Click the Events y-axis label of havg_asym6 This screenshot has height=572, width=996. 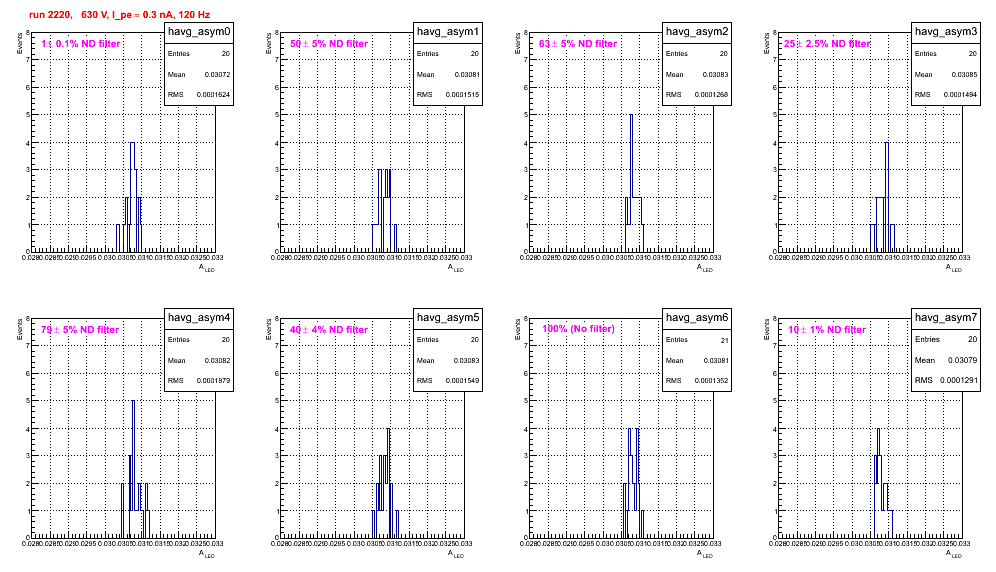[x=518, y=329]
